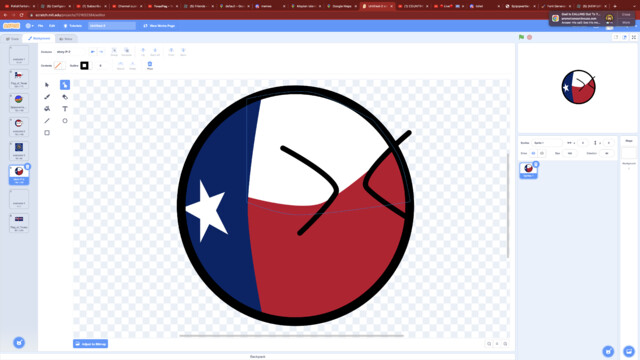Pick the Rectangle tool
Screen dimensions: 640x360
47,133
